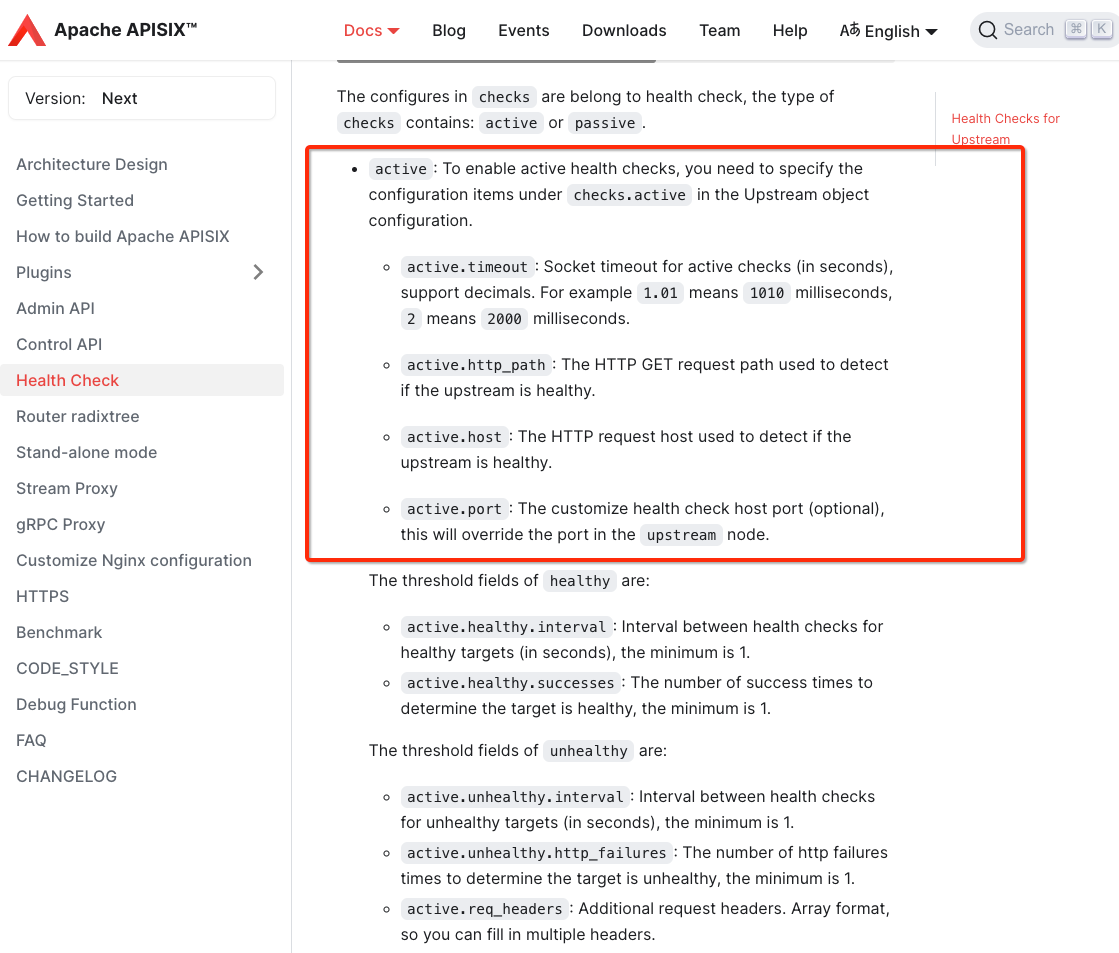Click the Search input field

point(1043,30)
